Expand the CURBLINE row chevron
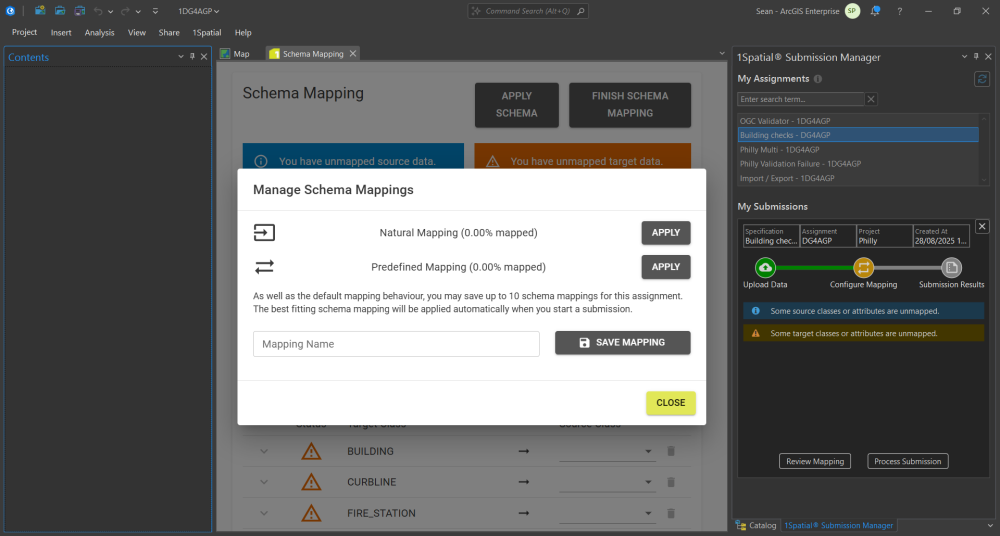The height and width of the screenshot is (536, 1000). (x=264, y=482)
